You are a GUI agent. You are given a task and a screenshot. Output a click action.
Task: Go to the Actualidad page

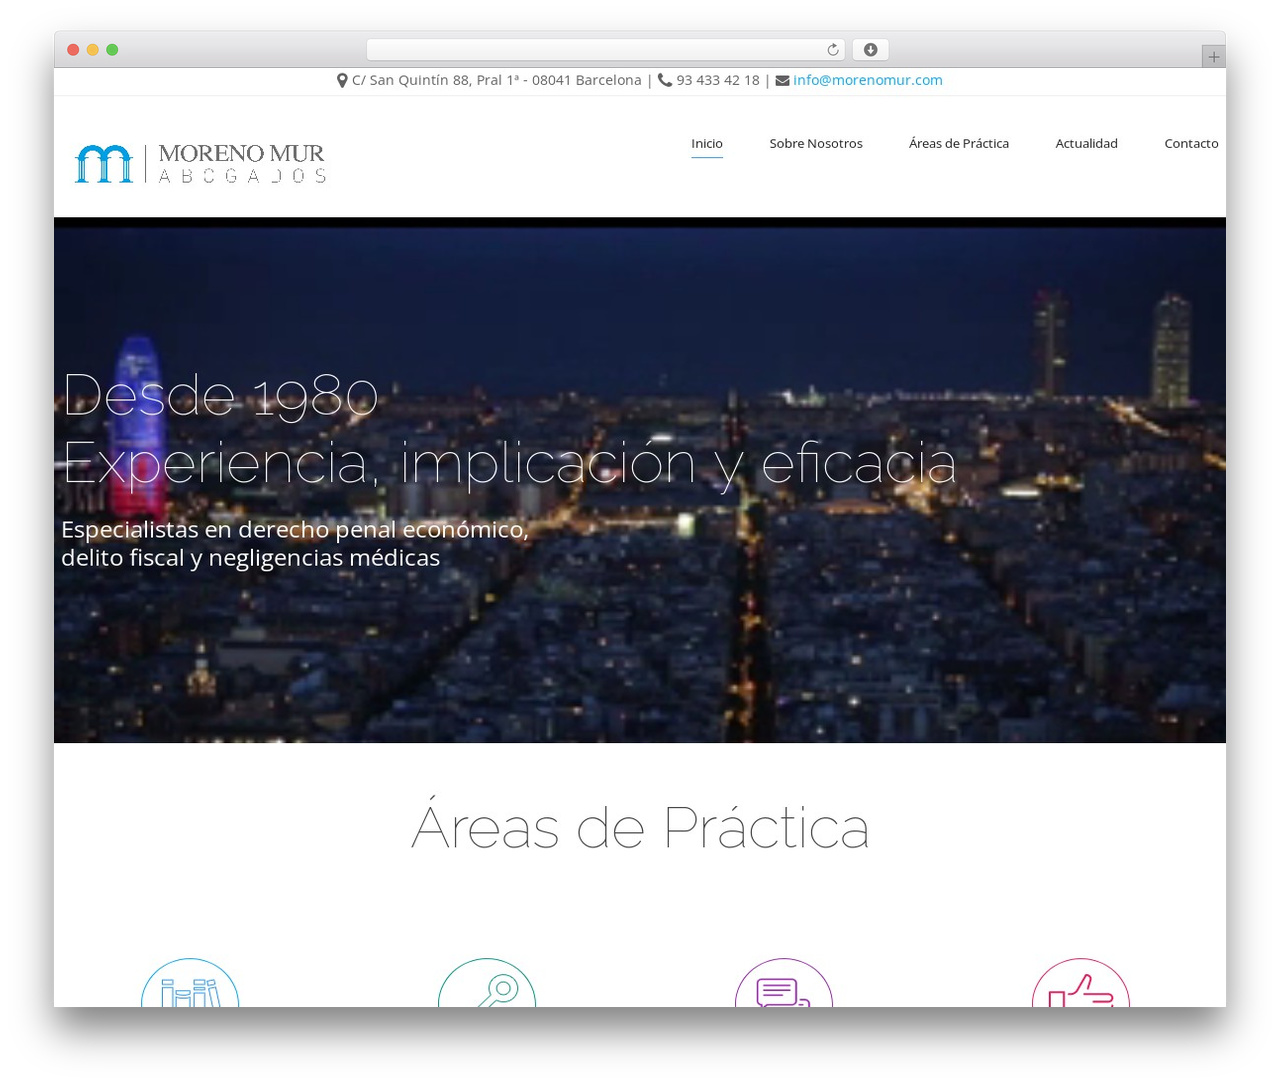pyautogui.click(x=1086, y=143)
